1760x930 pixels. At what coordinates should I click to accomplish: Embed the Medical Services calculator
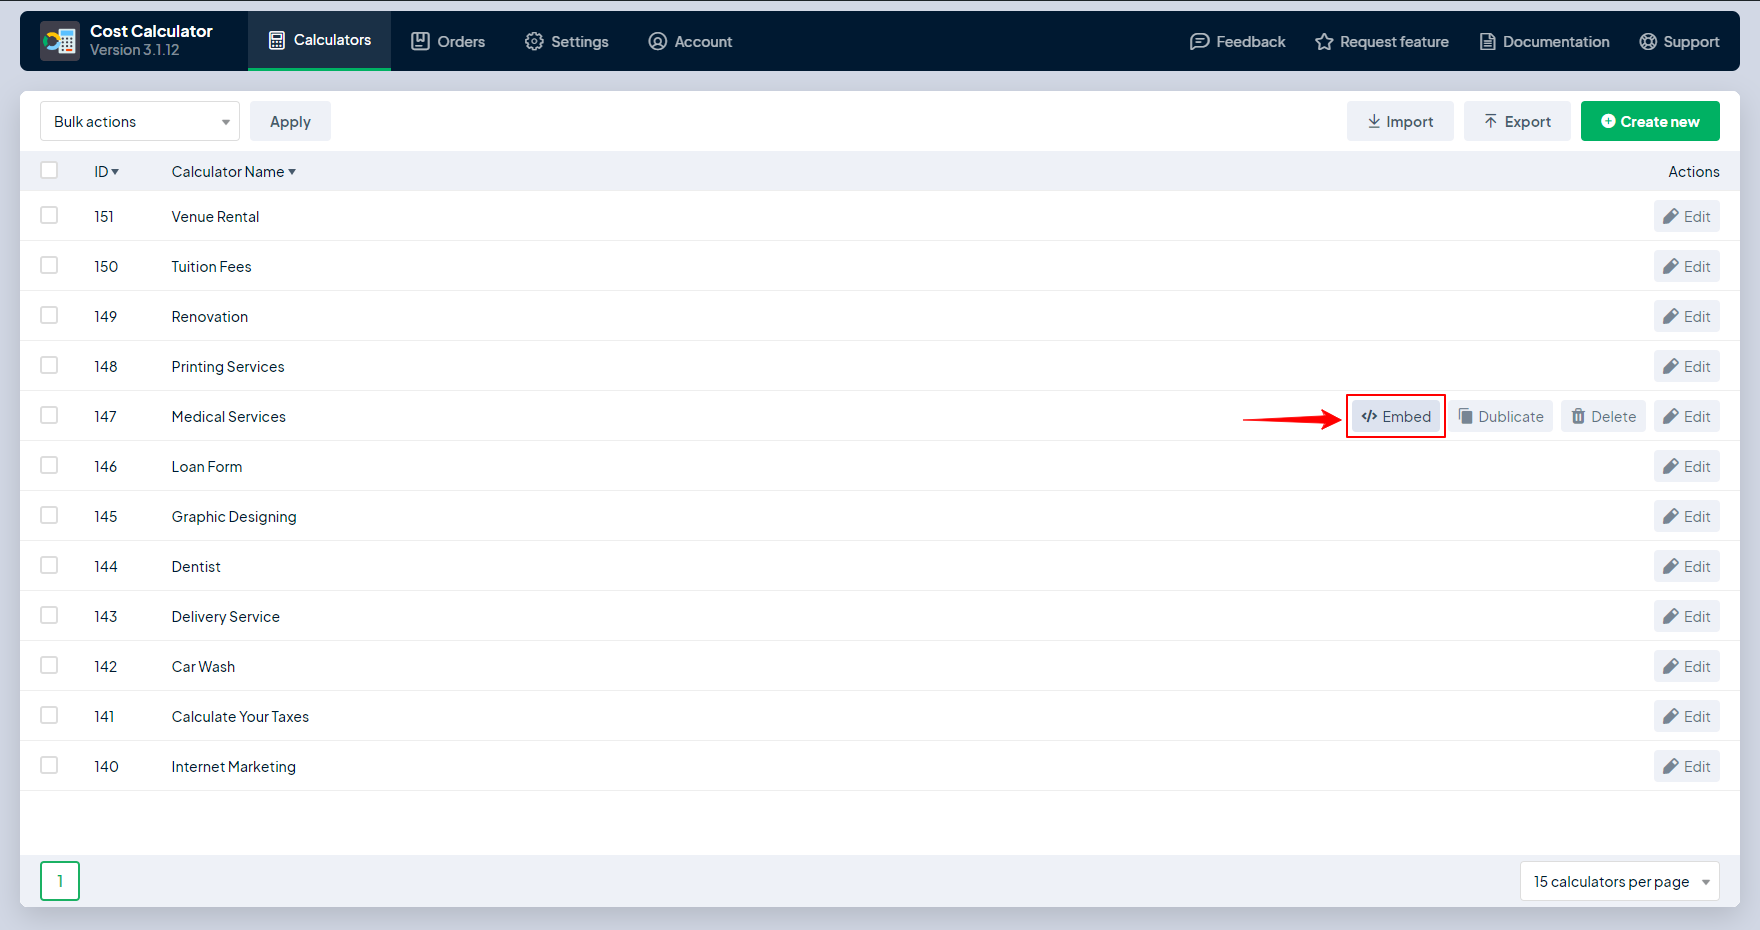coord(1396,416)
